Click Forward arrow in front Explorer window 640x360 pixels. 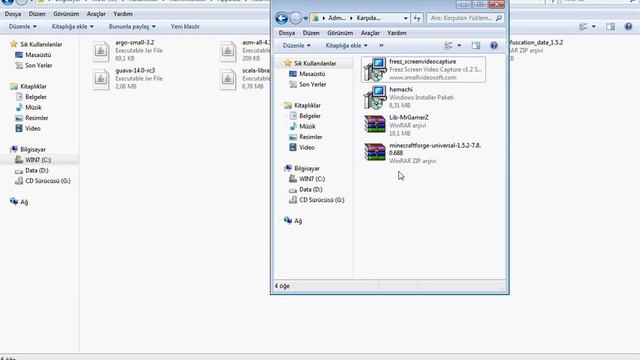[x=296, y=18]
